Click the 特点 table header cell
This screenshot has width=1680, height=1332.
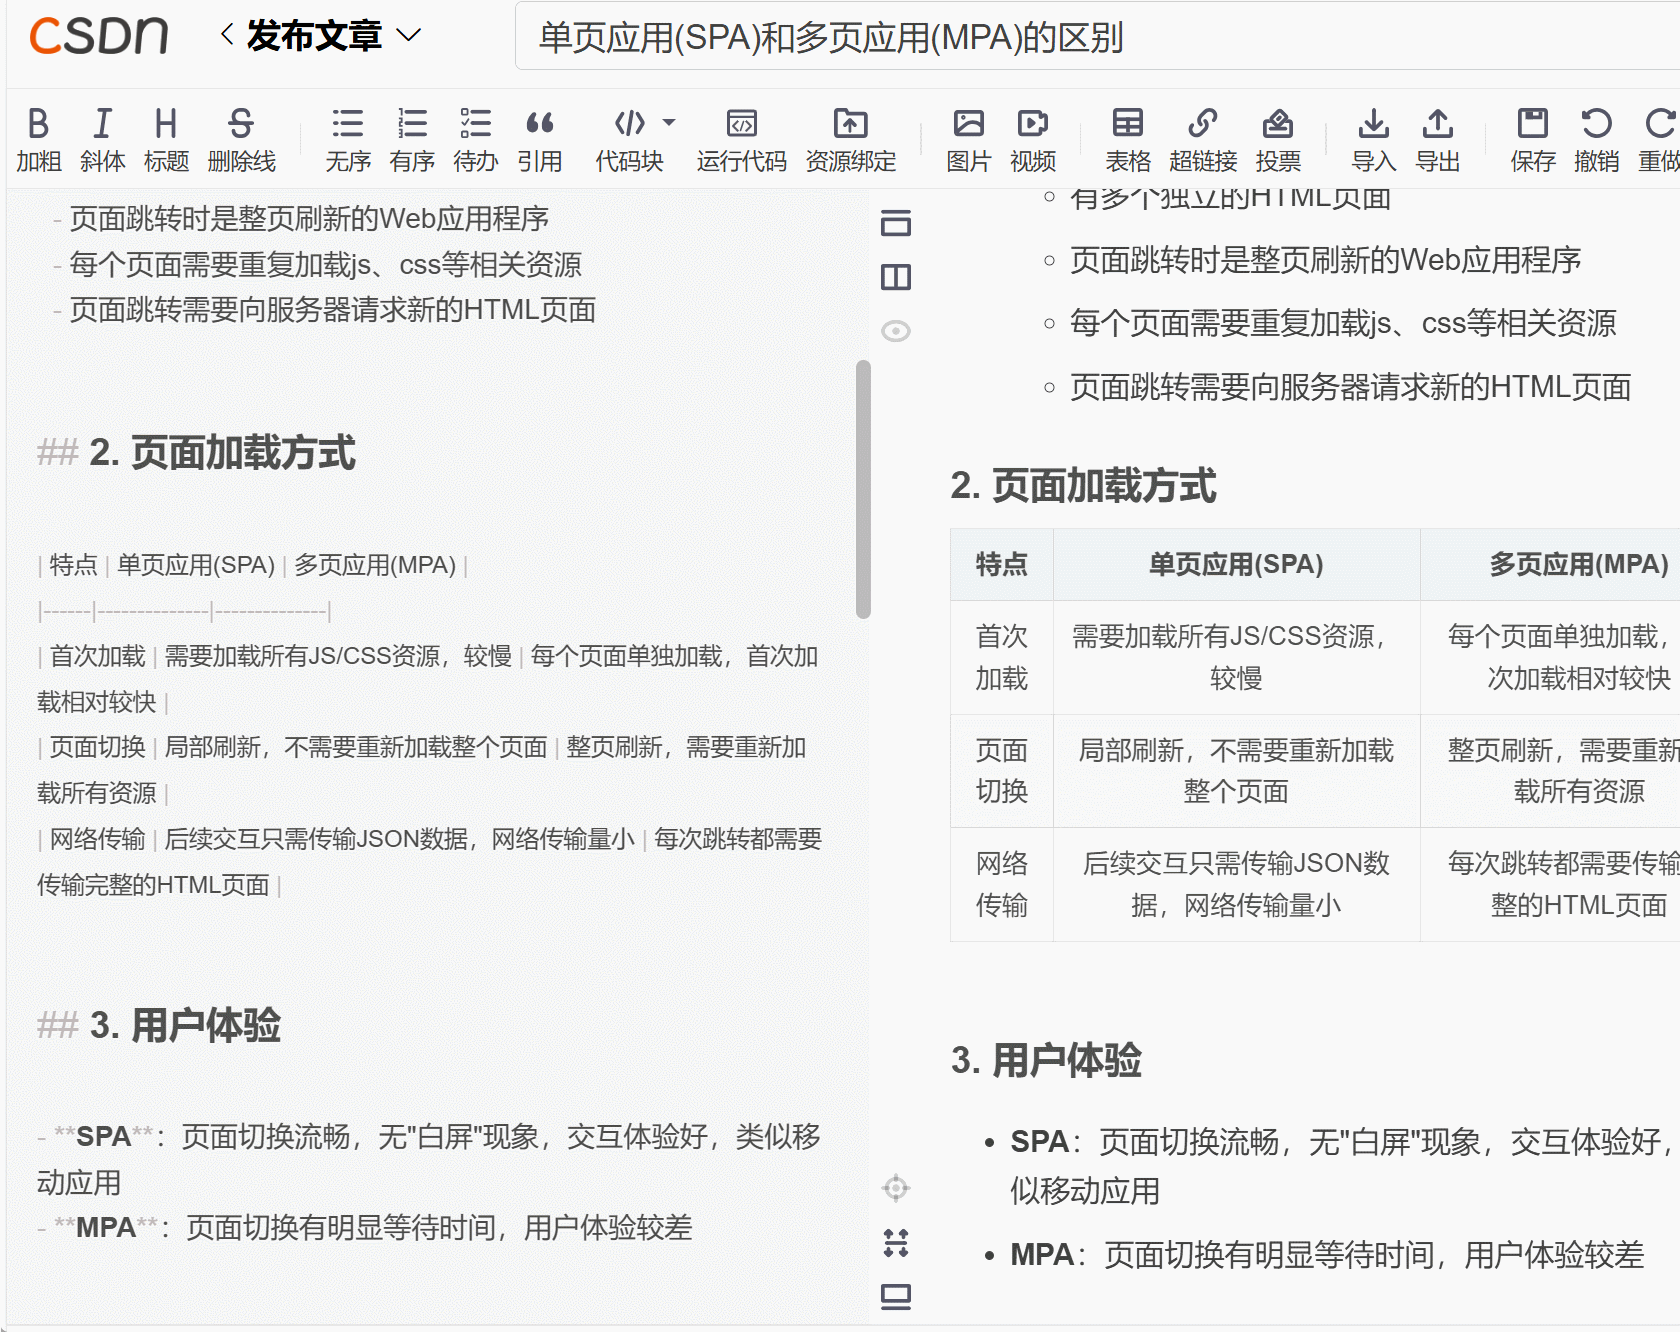point(1001,564)
